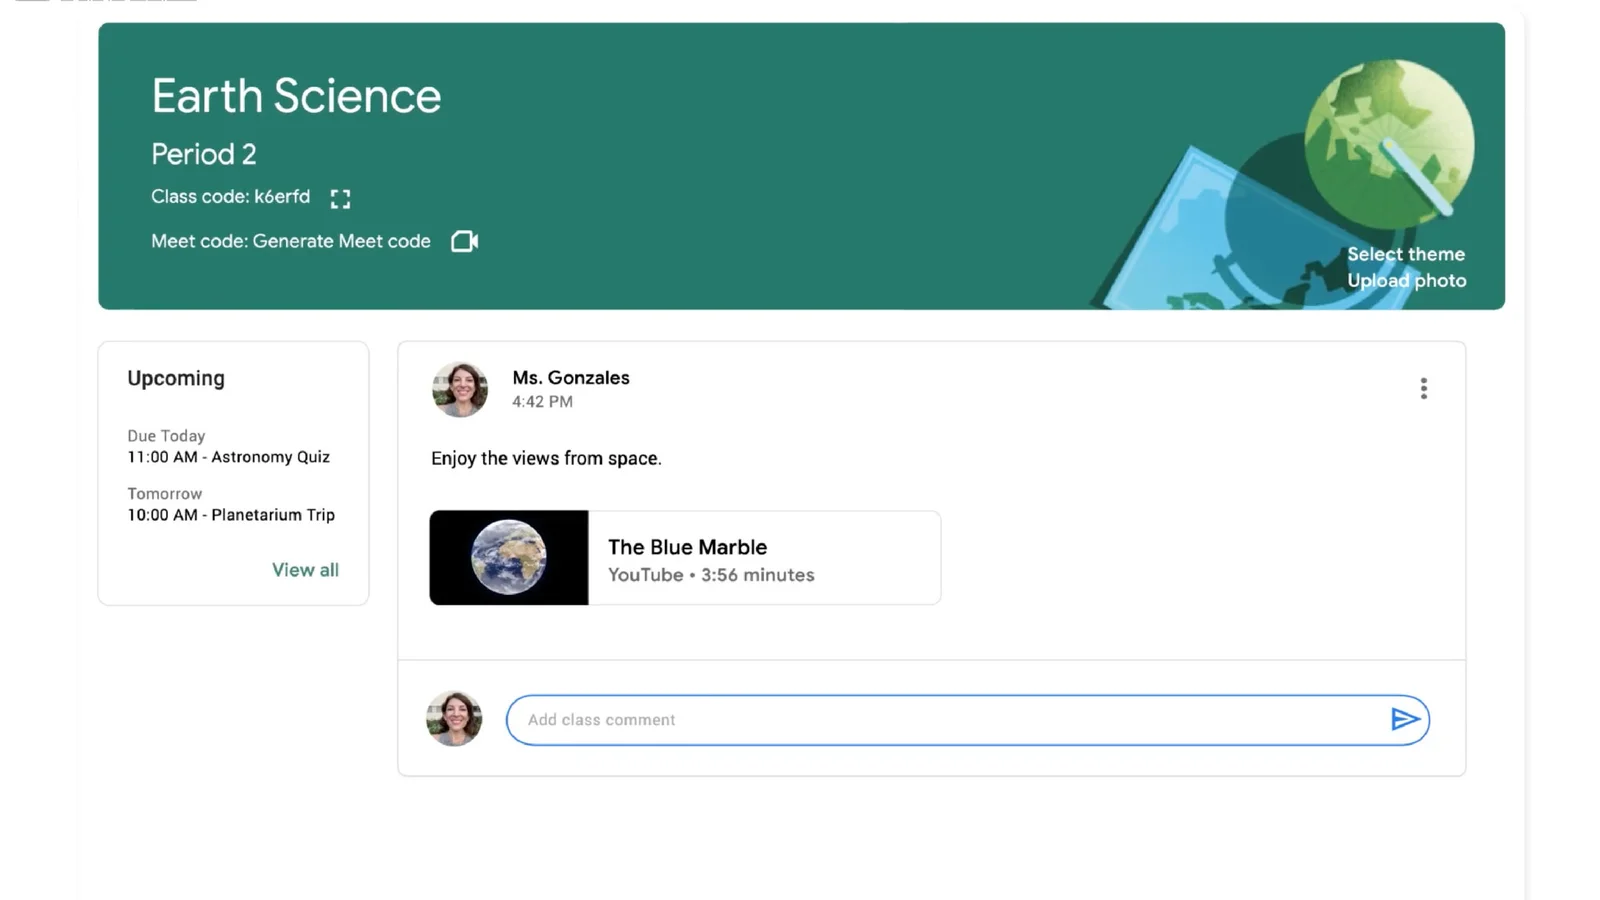Click Generate Meet code
Screen dimensions: 1600x900
pos(341,241)
